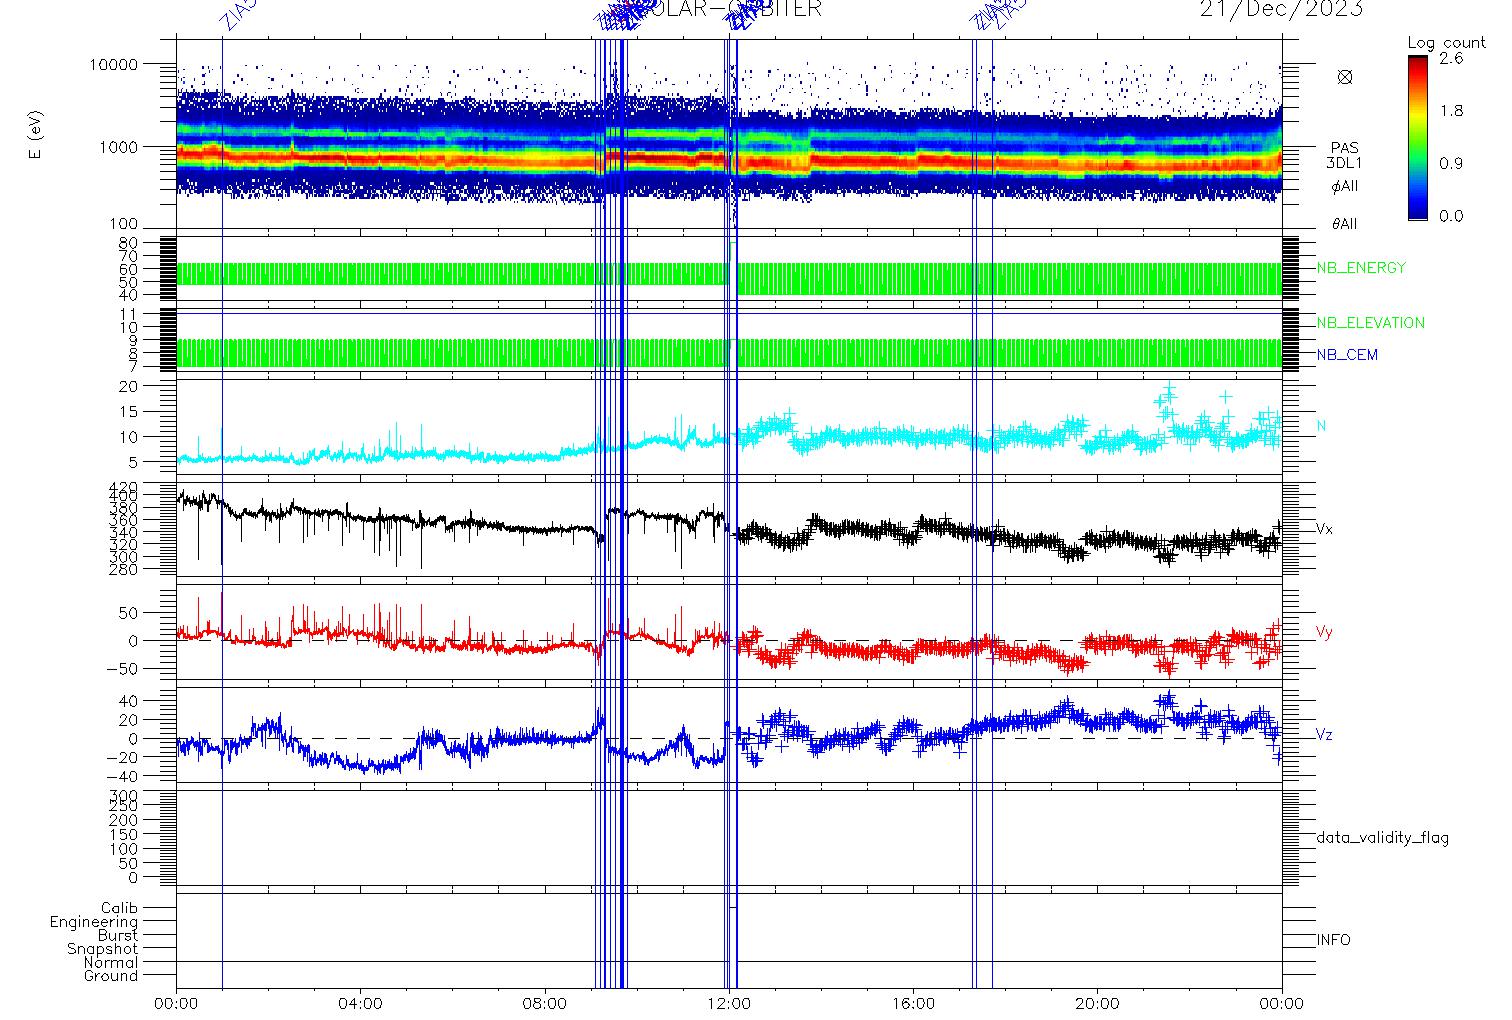Click the Snapshot mode row label
1512x1020 pixels.
103,949
